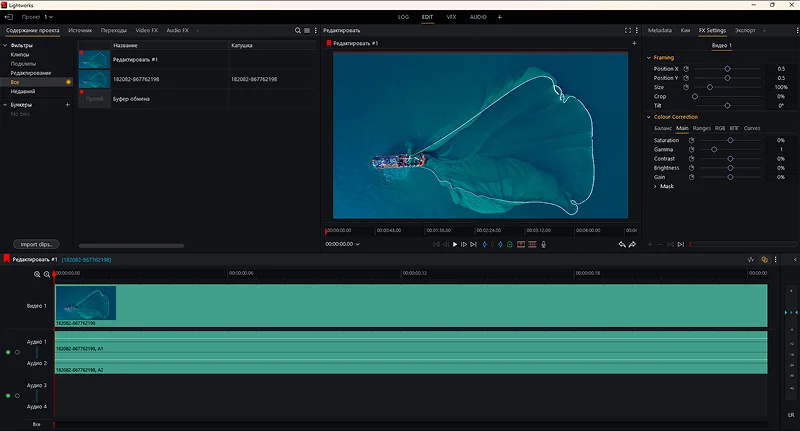Select the RGB colour correction tab

(x=720, y=129)
